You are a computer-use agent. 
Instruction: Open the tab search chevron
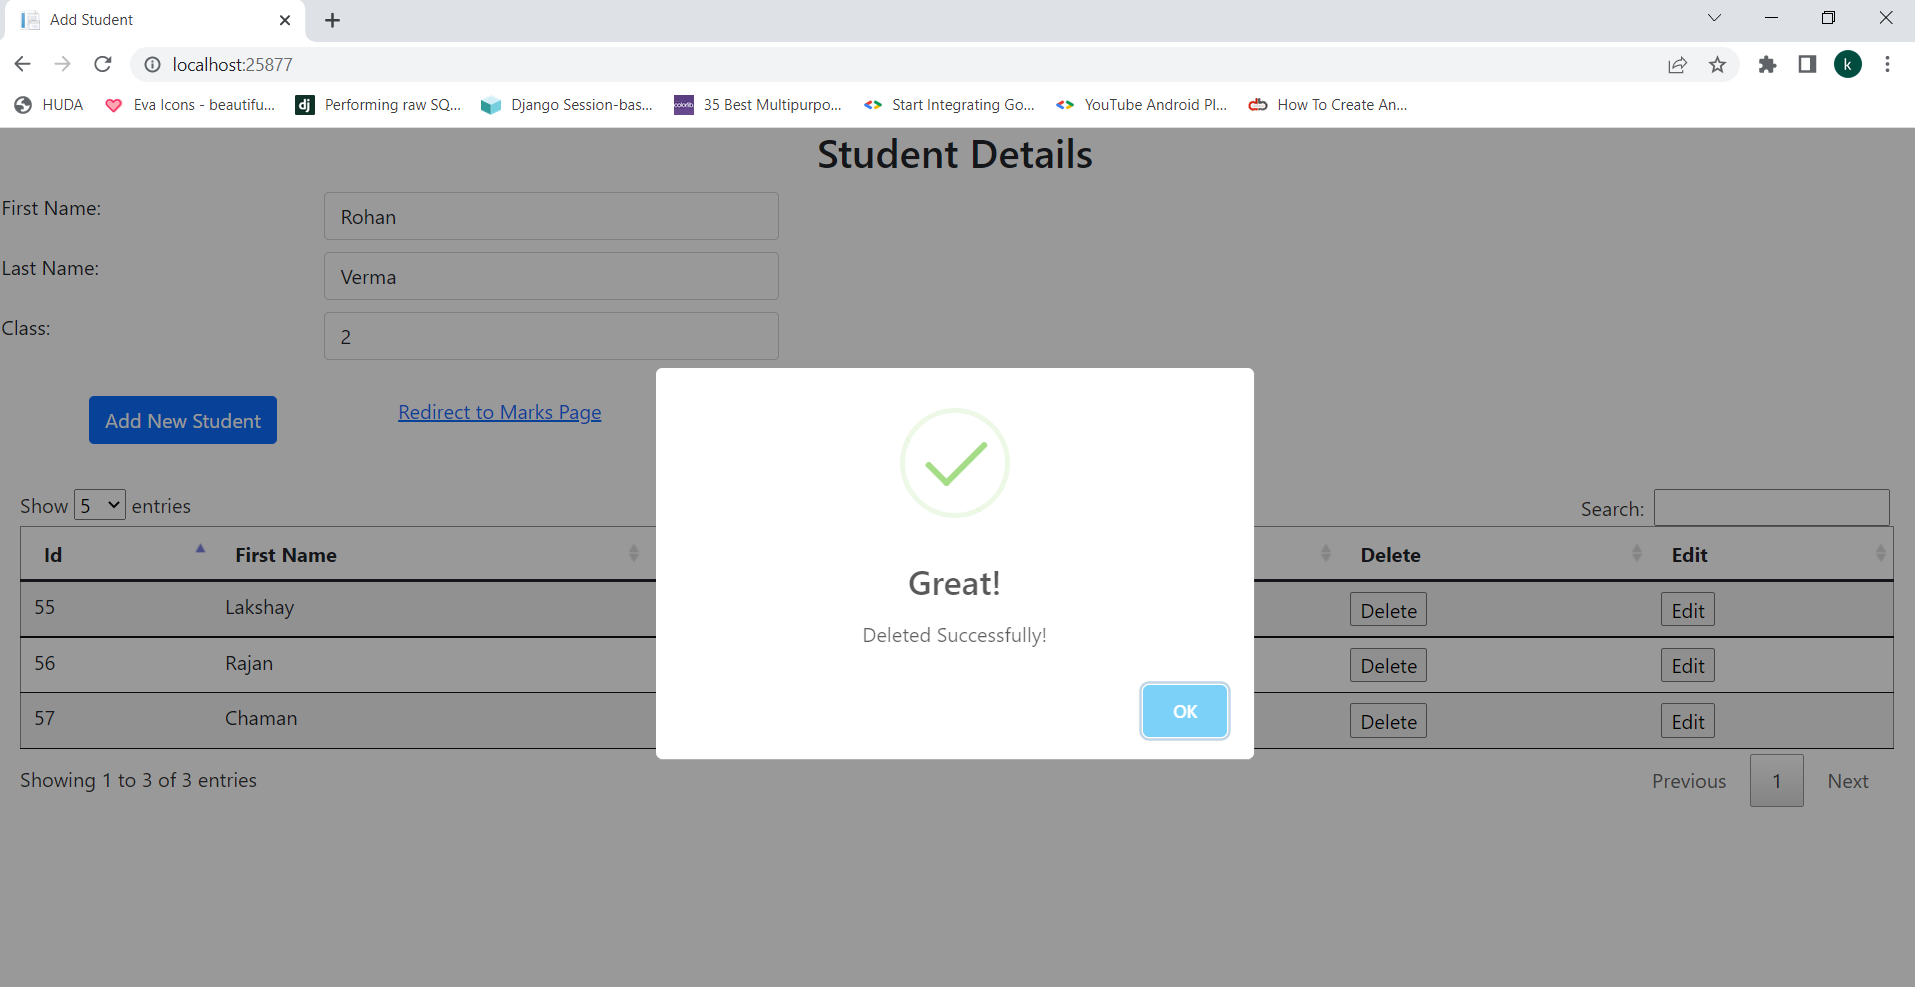[x=1714, y=18]
